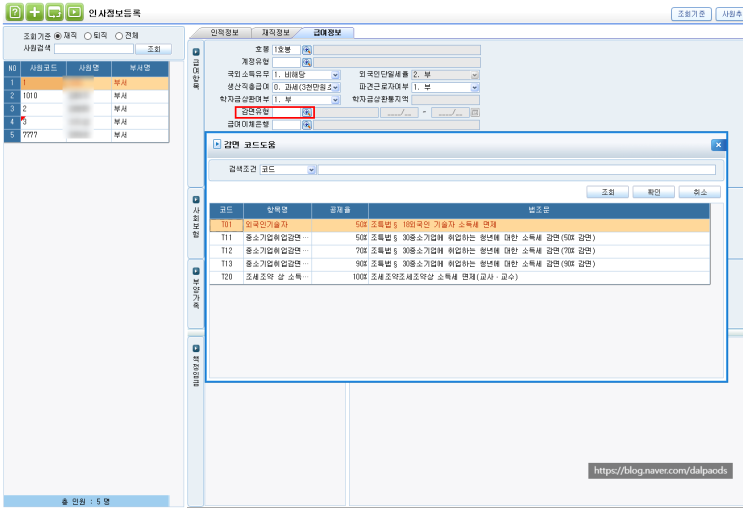
Task: Close the 감면 코드도움 dialog
Action: tap(718, 145)
